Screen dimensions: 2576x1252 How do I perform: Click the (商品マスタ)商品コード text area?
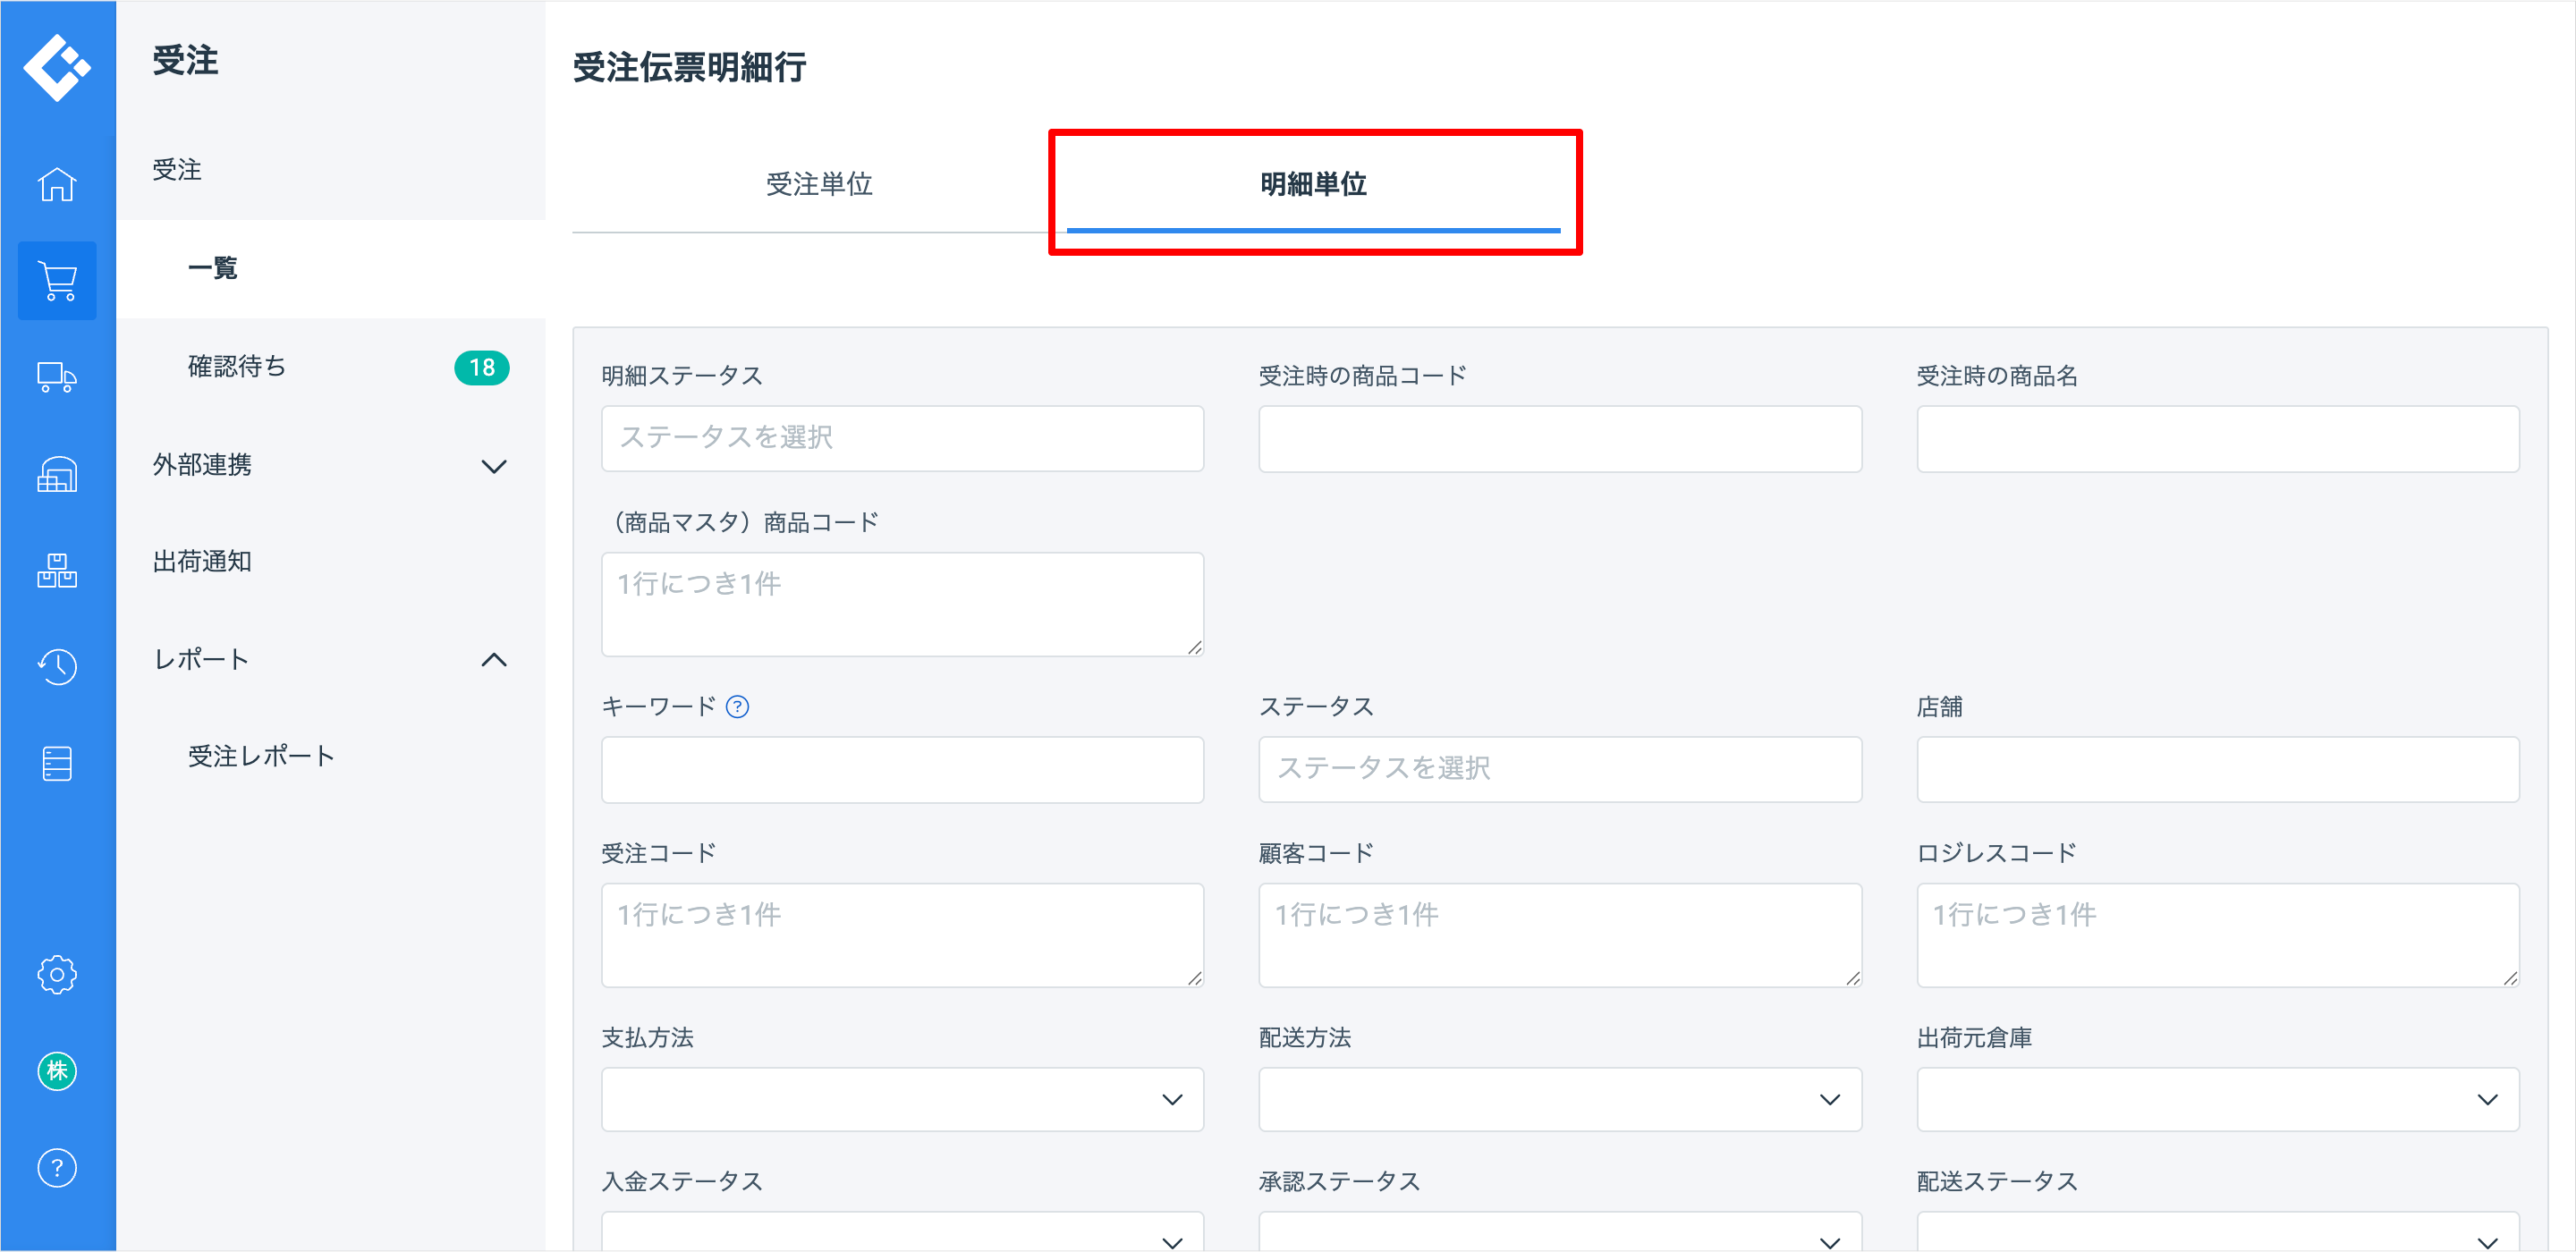coord(902,604)
